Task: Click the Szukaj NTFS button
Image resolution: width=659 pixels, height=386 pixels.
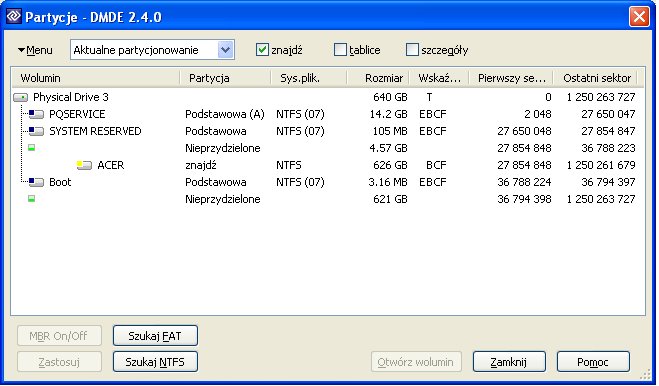Action: pyautogui.click(x=155, y=362)
